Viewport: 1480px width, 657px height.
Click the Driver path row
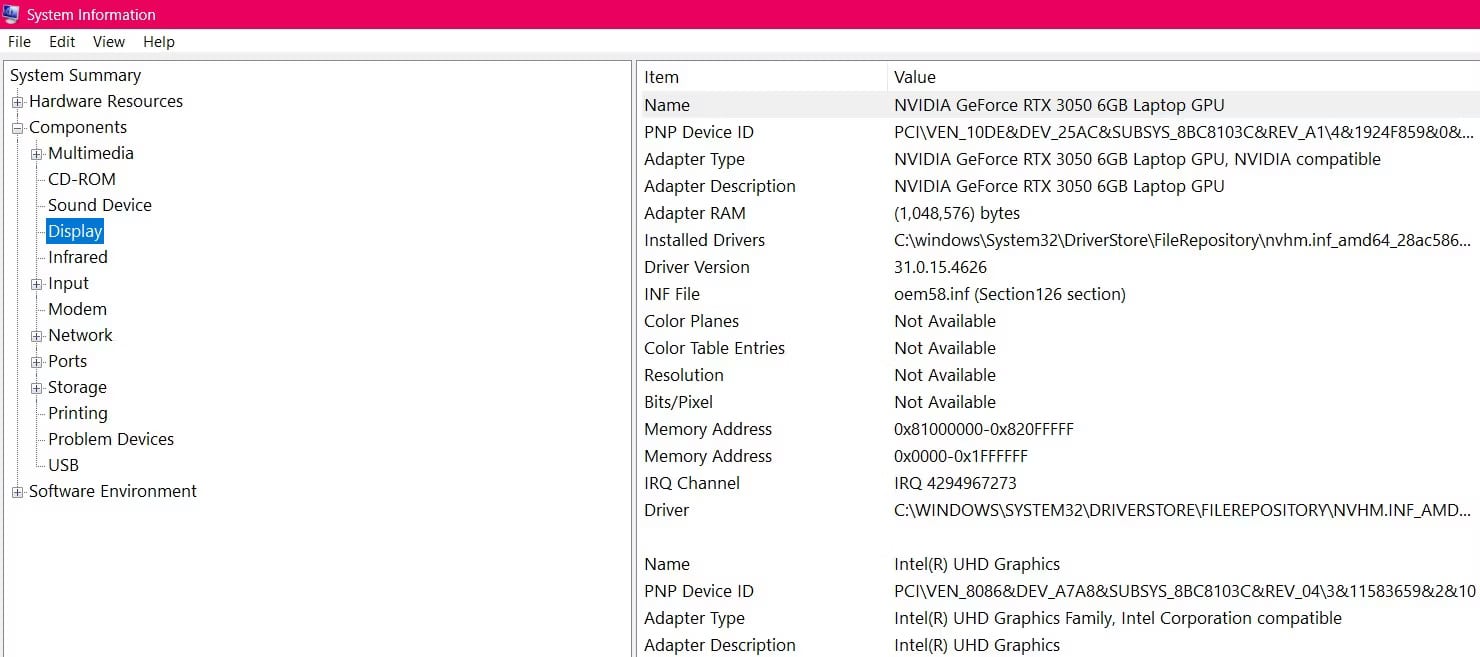[x=1060, y=510]
